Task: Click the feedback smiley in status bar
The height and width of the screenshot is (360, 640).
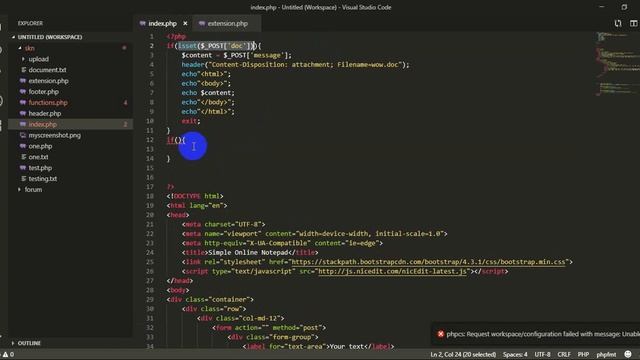Action: point(628,354)
